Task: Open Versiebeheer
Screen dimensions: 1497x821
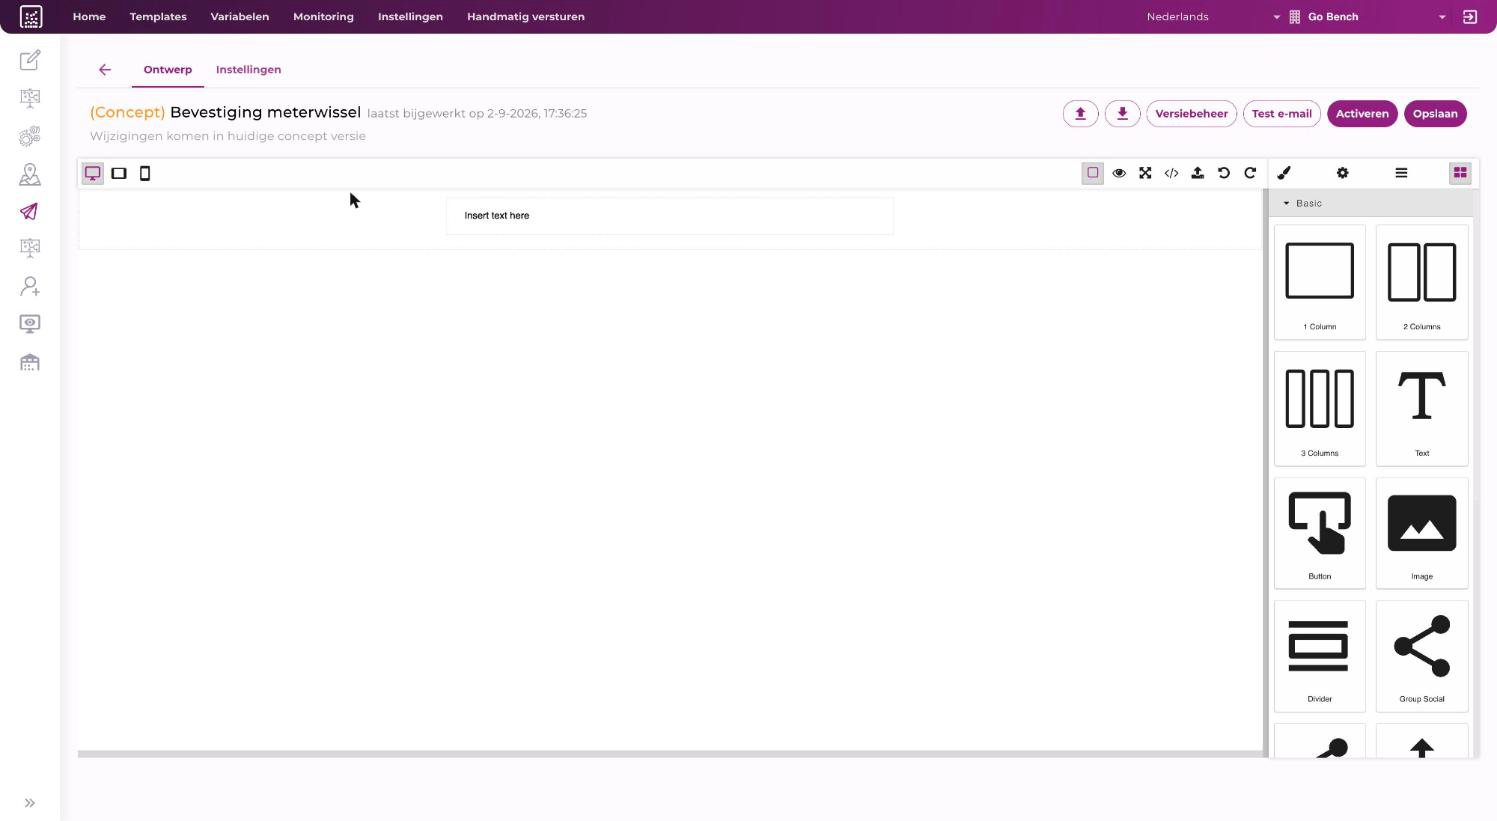Action: click(1191, 114)
